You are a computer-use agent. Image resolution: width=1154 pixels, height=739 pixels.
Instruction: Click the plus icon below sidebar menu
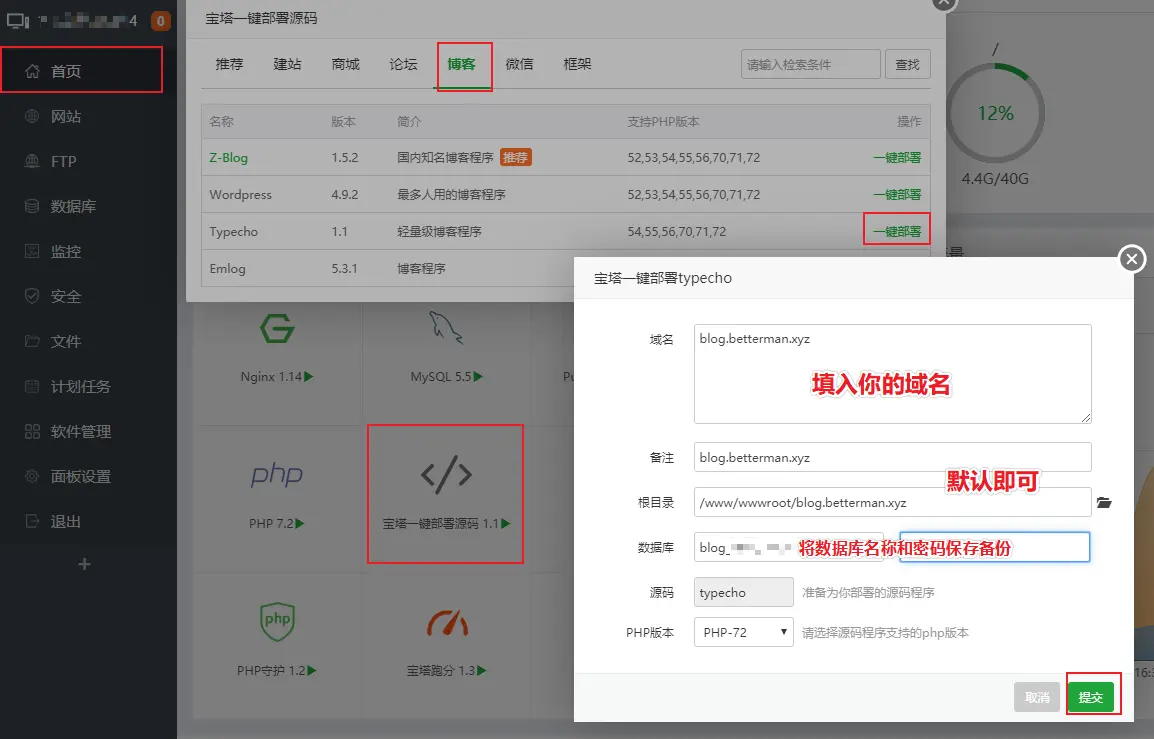click(85, 564)
